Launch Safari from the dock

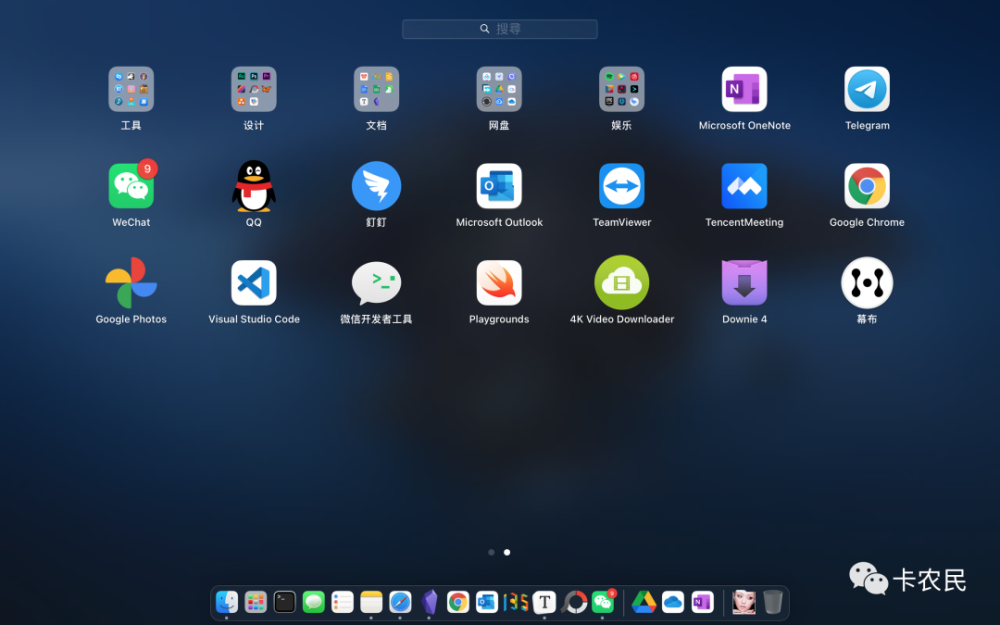(400, 602)
